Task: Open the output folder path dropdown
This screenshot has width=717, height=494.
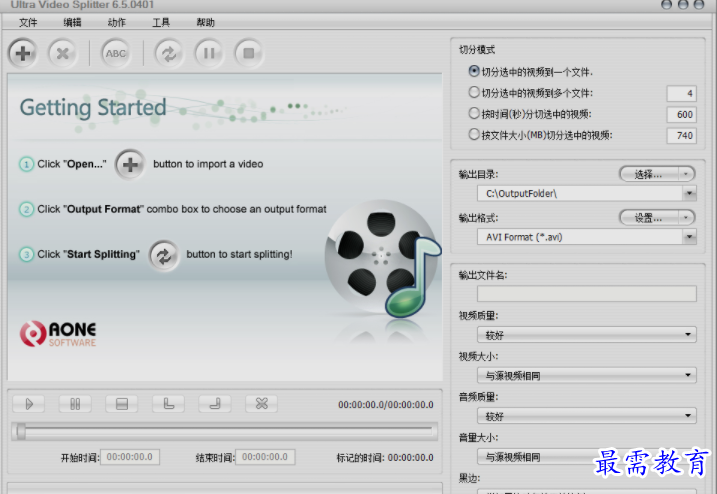Action: (x=689, y=193)
